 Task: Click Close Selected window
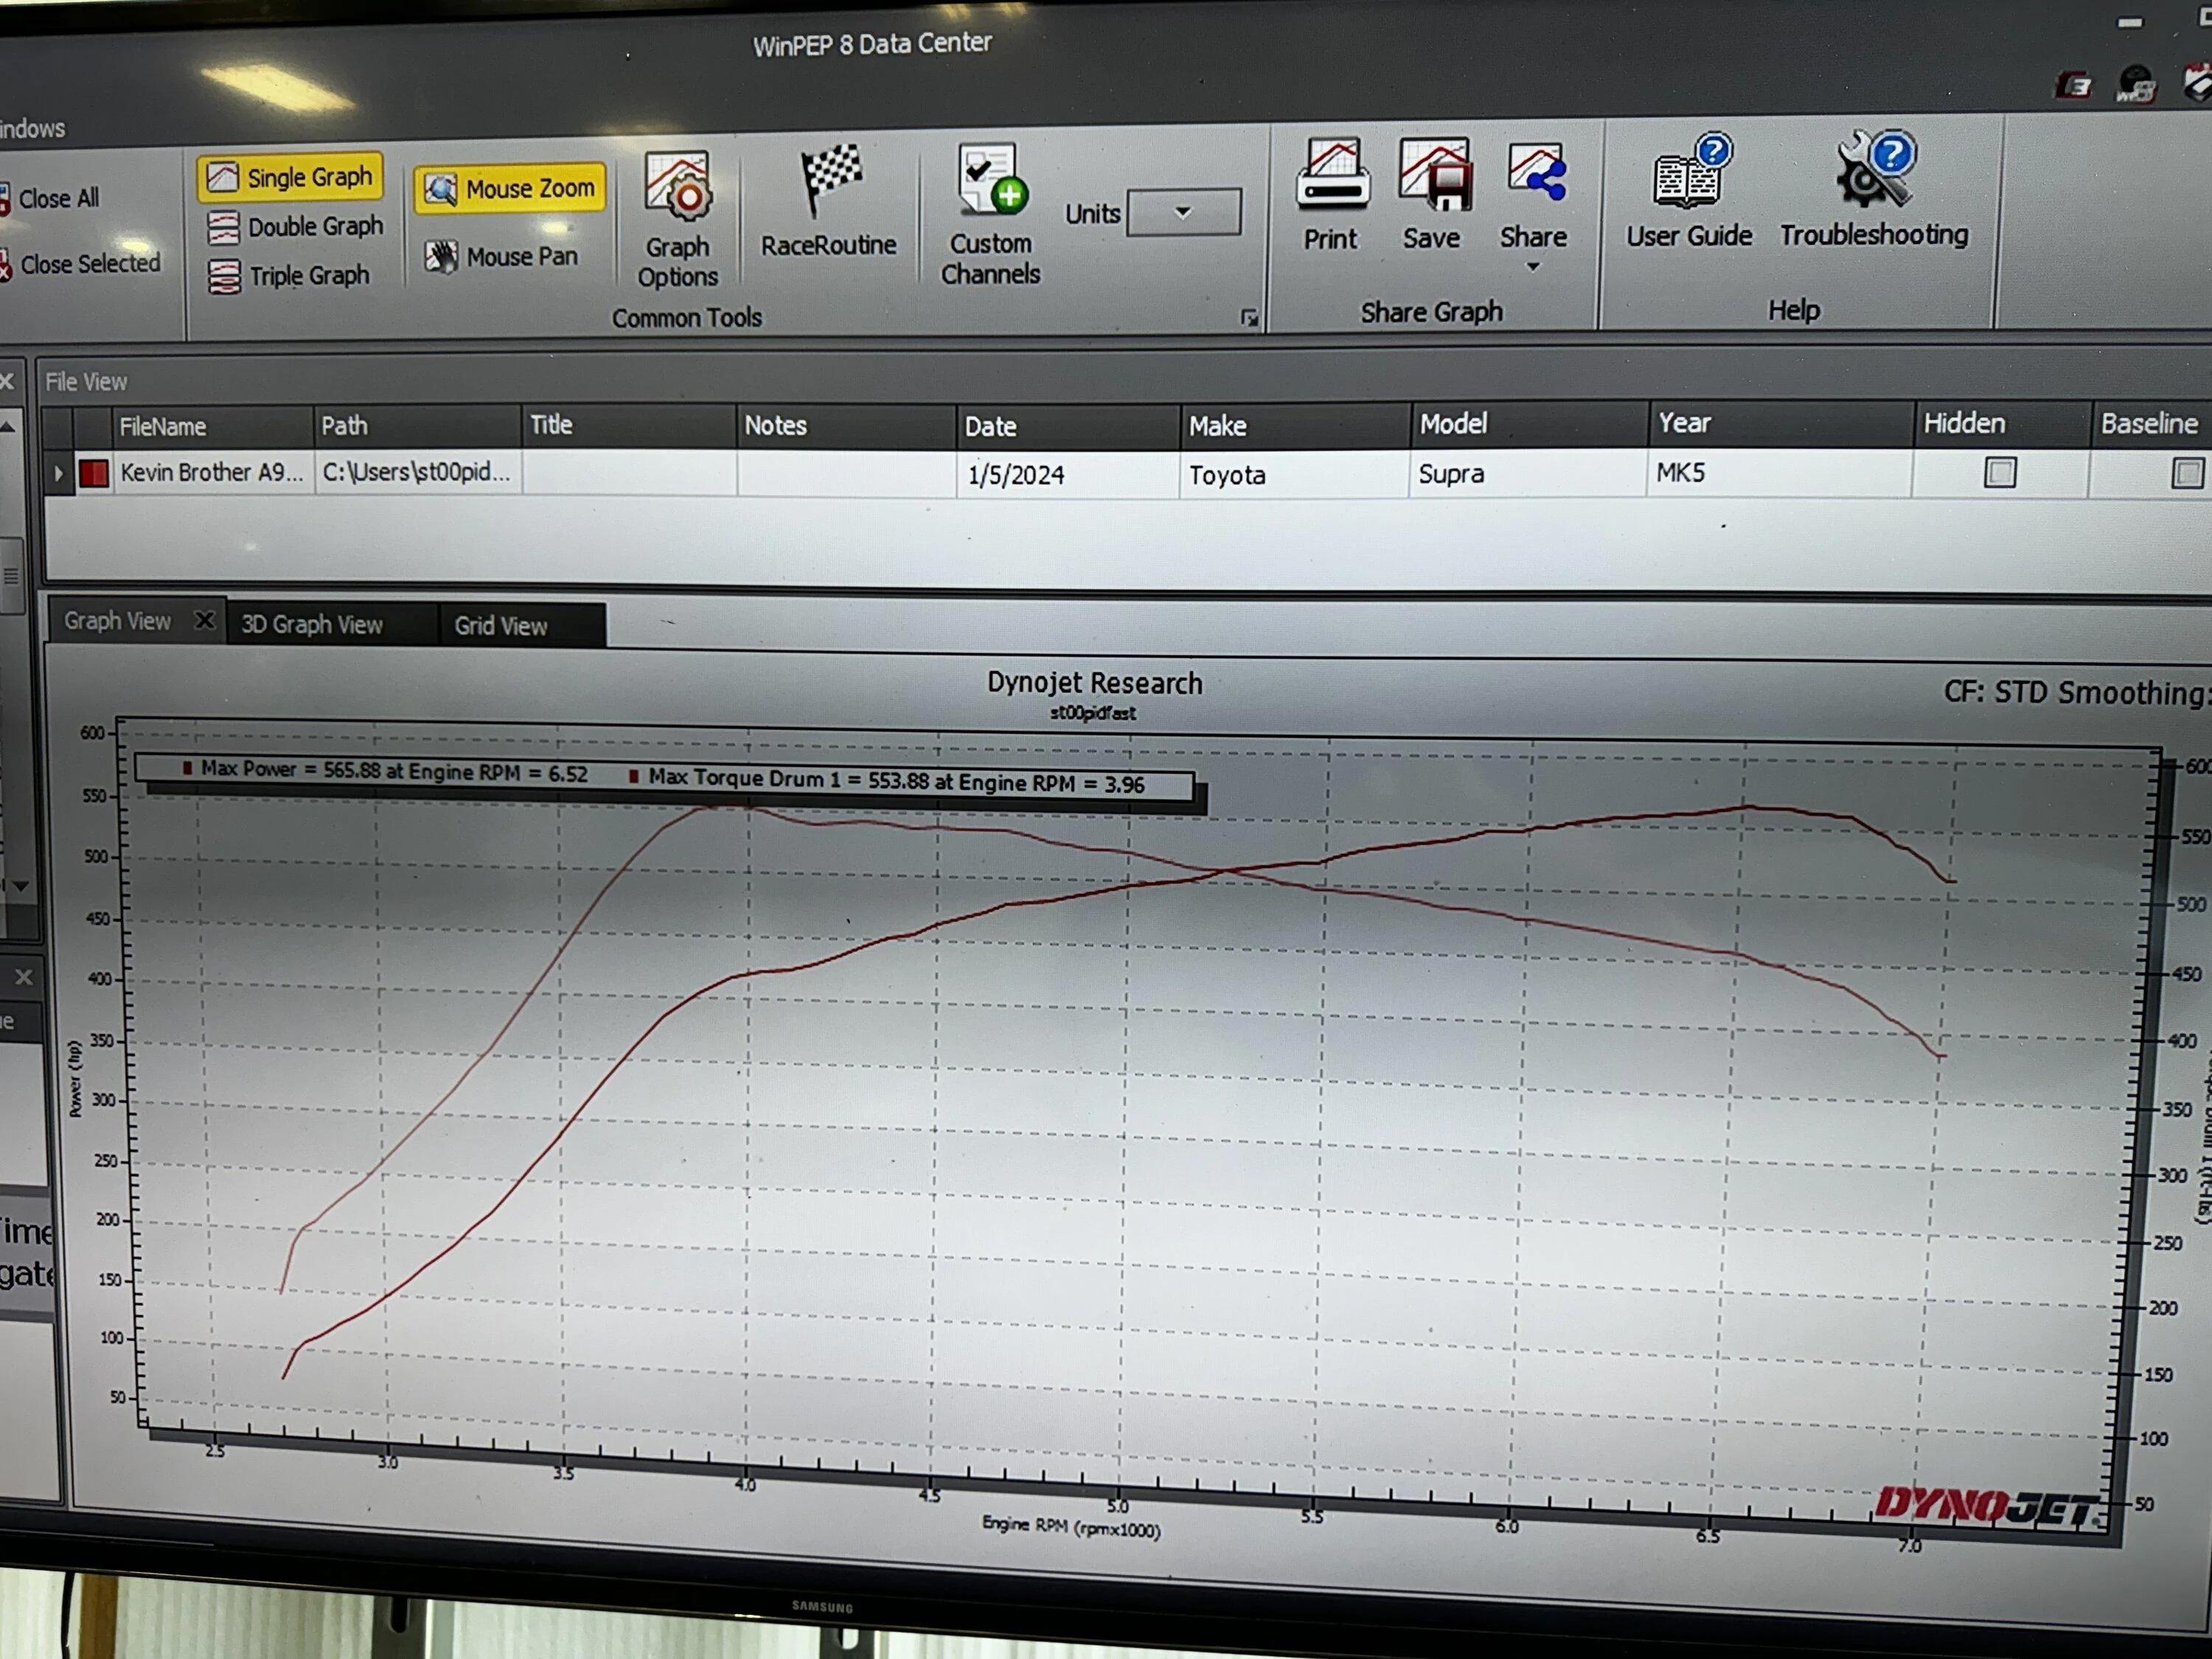pyautogui.click(x=80, y=264)
